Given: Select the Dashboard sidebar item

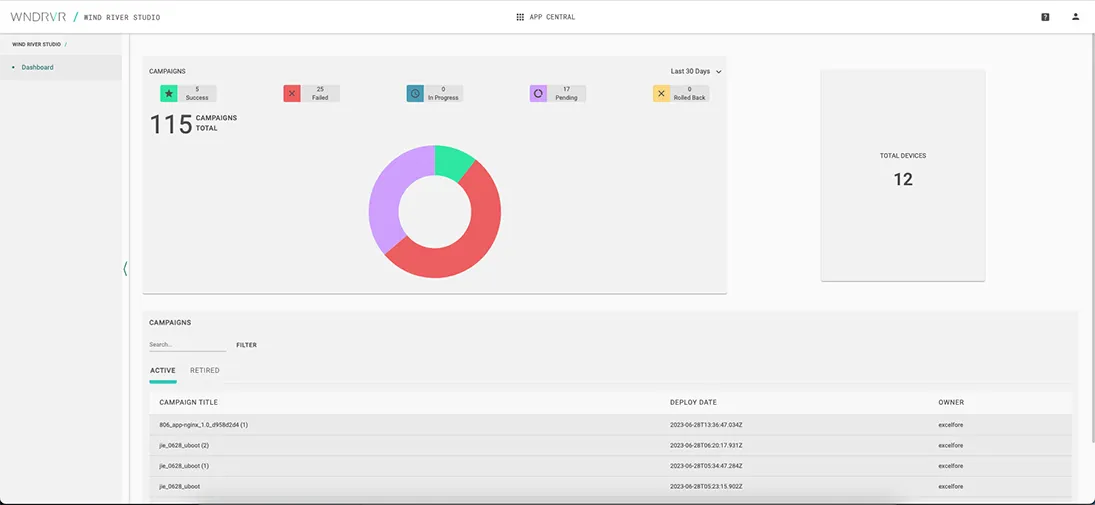Looking at the screenshot, I should click(x=61, y=68).
